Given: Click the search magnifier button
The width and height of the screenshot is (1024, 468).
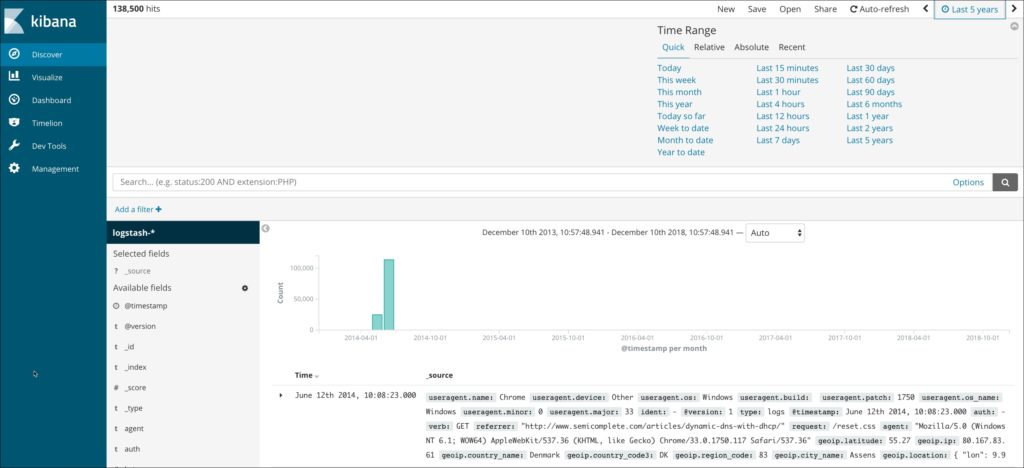Looking at the screenshot, I should click(x=1004, y=182).
